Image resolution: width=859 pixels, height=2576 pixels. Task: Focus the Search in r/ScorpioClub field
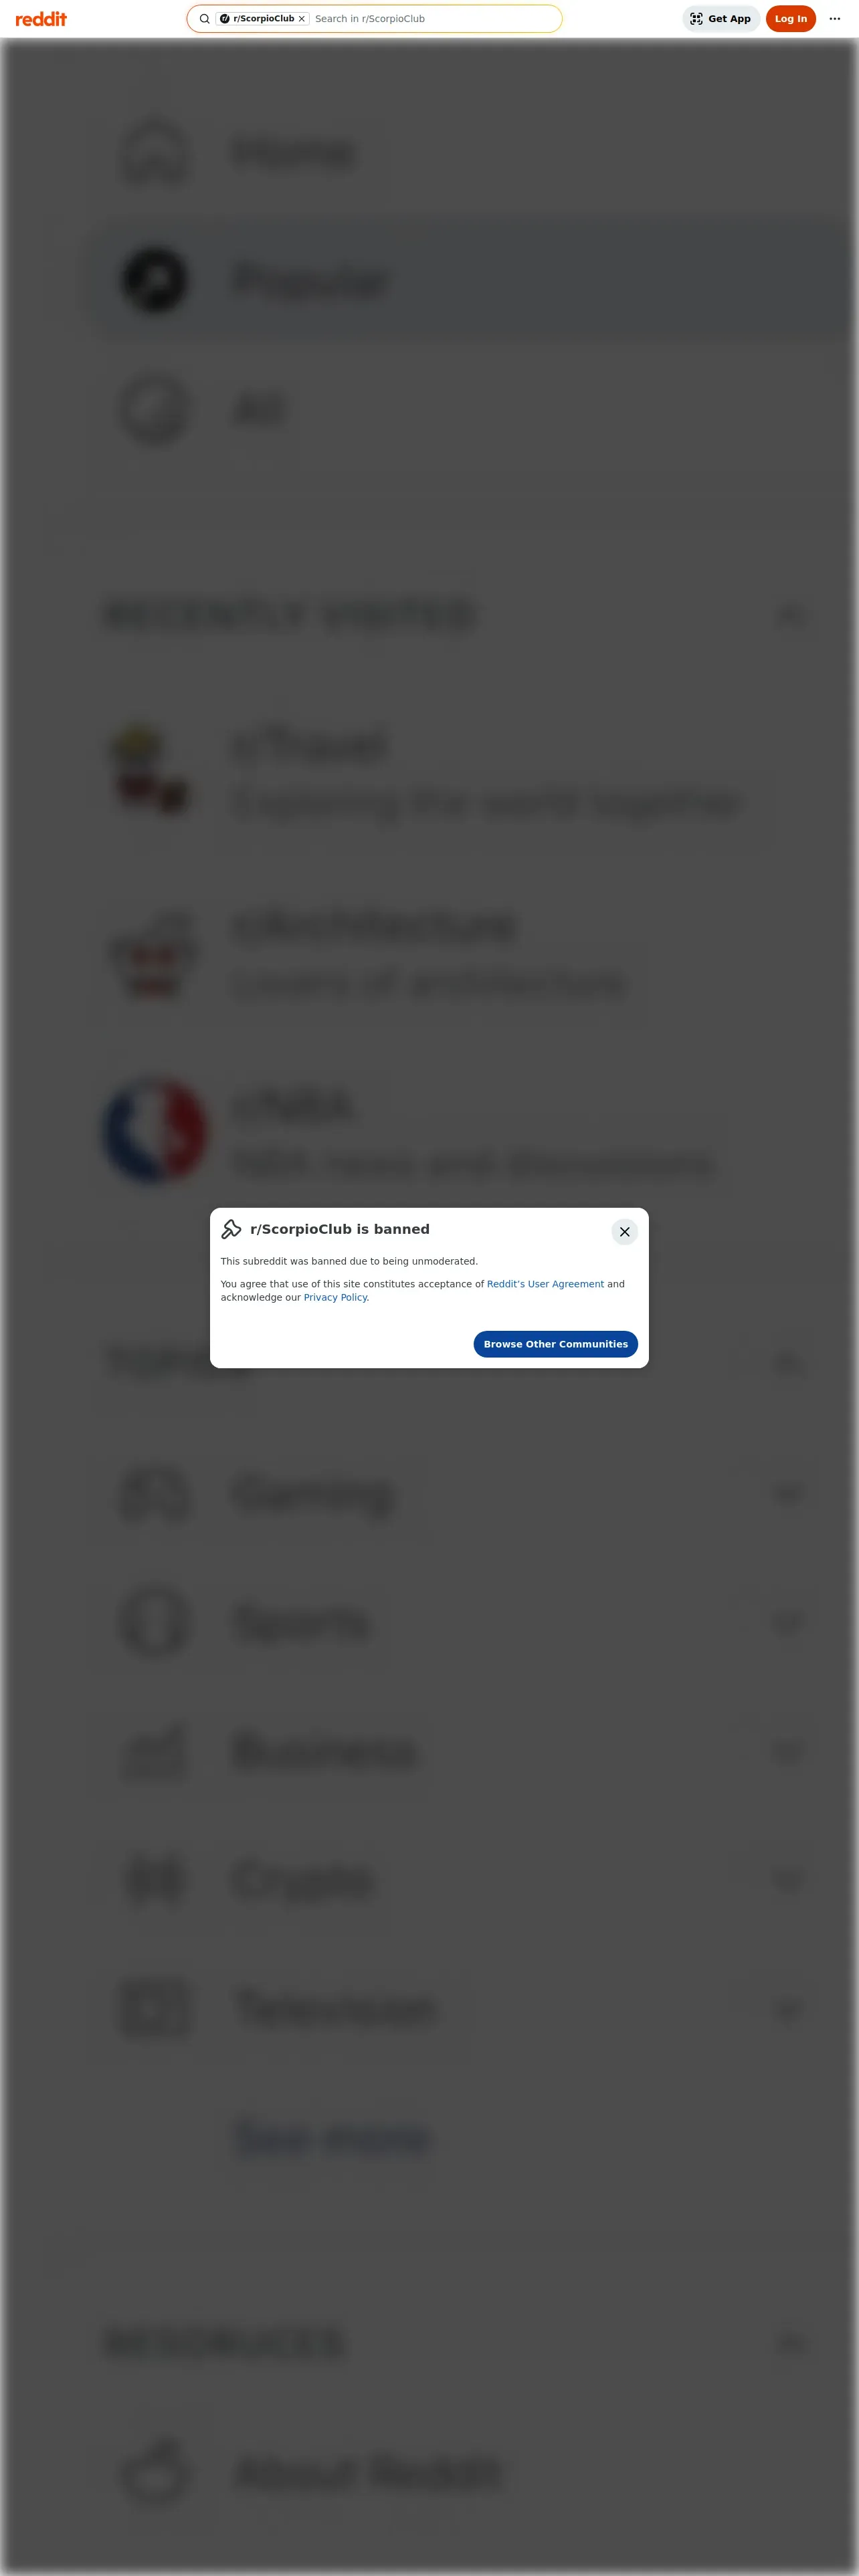[x=433, y=19]
